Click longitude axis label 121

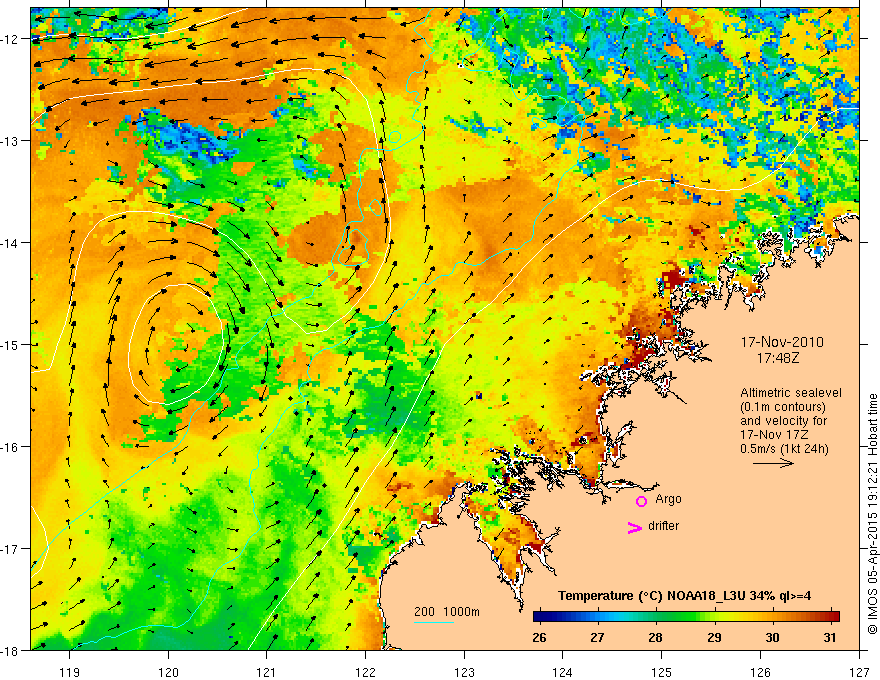(x=267, y=672)
